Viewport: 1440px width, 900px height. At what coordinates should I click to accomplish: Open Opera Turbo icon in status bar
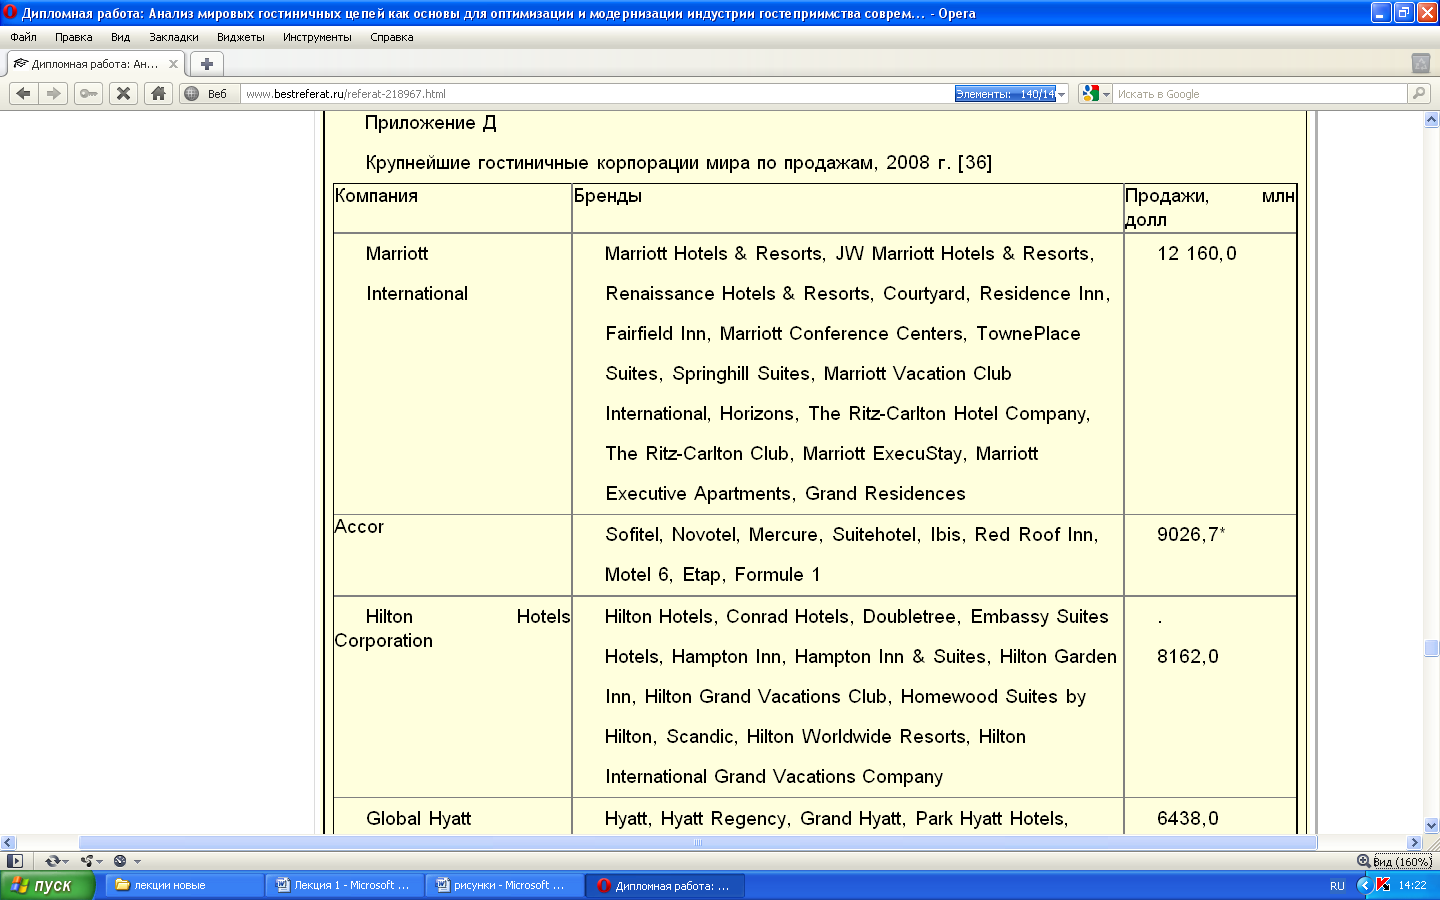tap(120, 861)
